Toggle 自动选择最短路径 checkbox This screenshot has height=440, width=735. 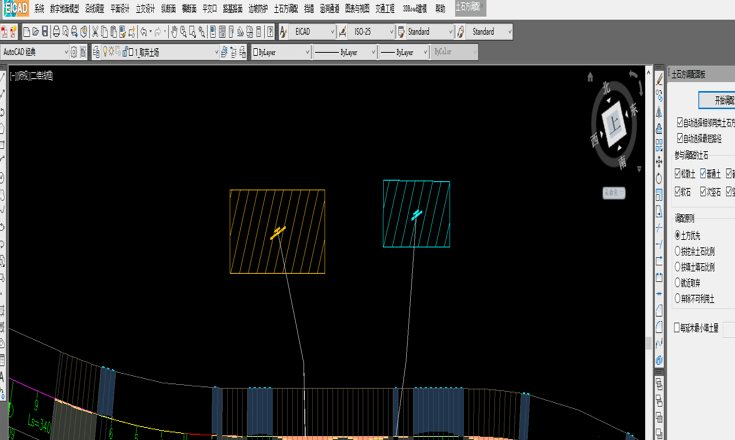(x=680, y=138)
